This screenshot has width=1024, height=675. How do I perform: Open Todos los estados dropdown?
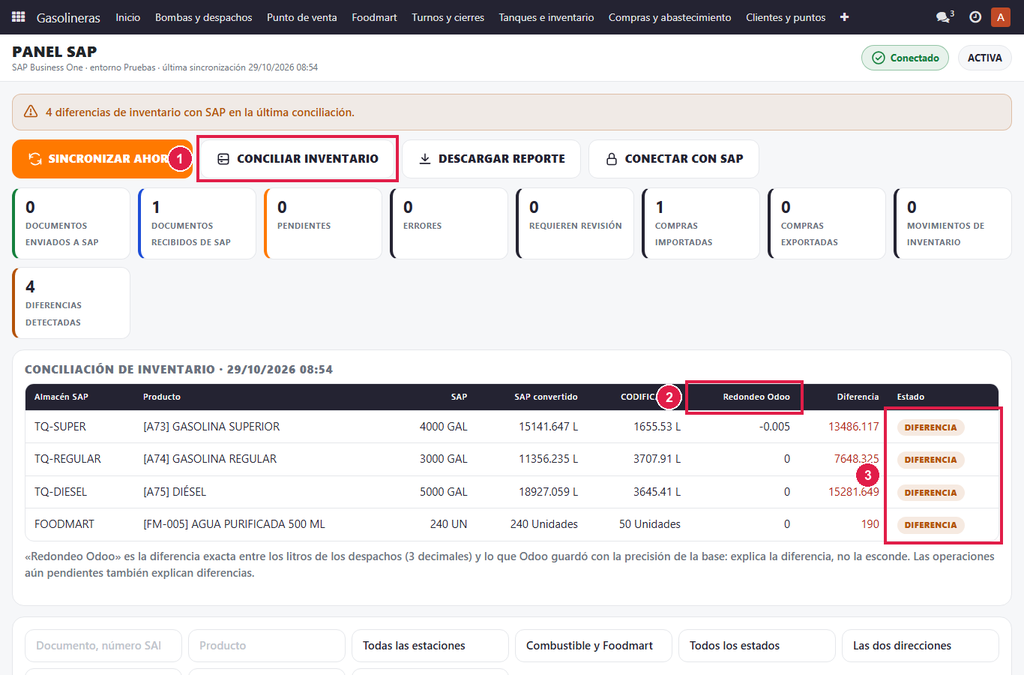pos(757,646)
